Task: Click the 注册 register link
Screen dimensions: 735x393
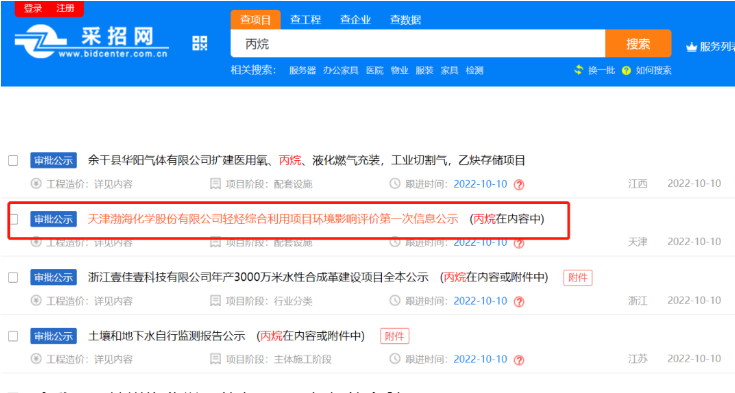Action: pos(65,8)
